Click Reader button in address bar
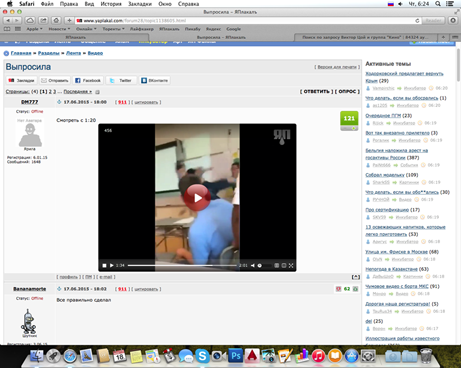461x368 pixels. coord(433,21)
